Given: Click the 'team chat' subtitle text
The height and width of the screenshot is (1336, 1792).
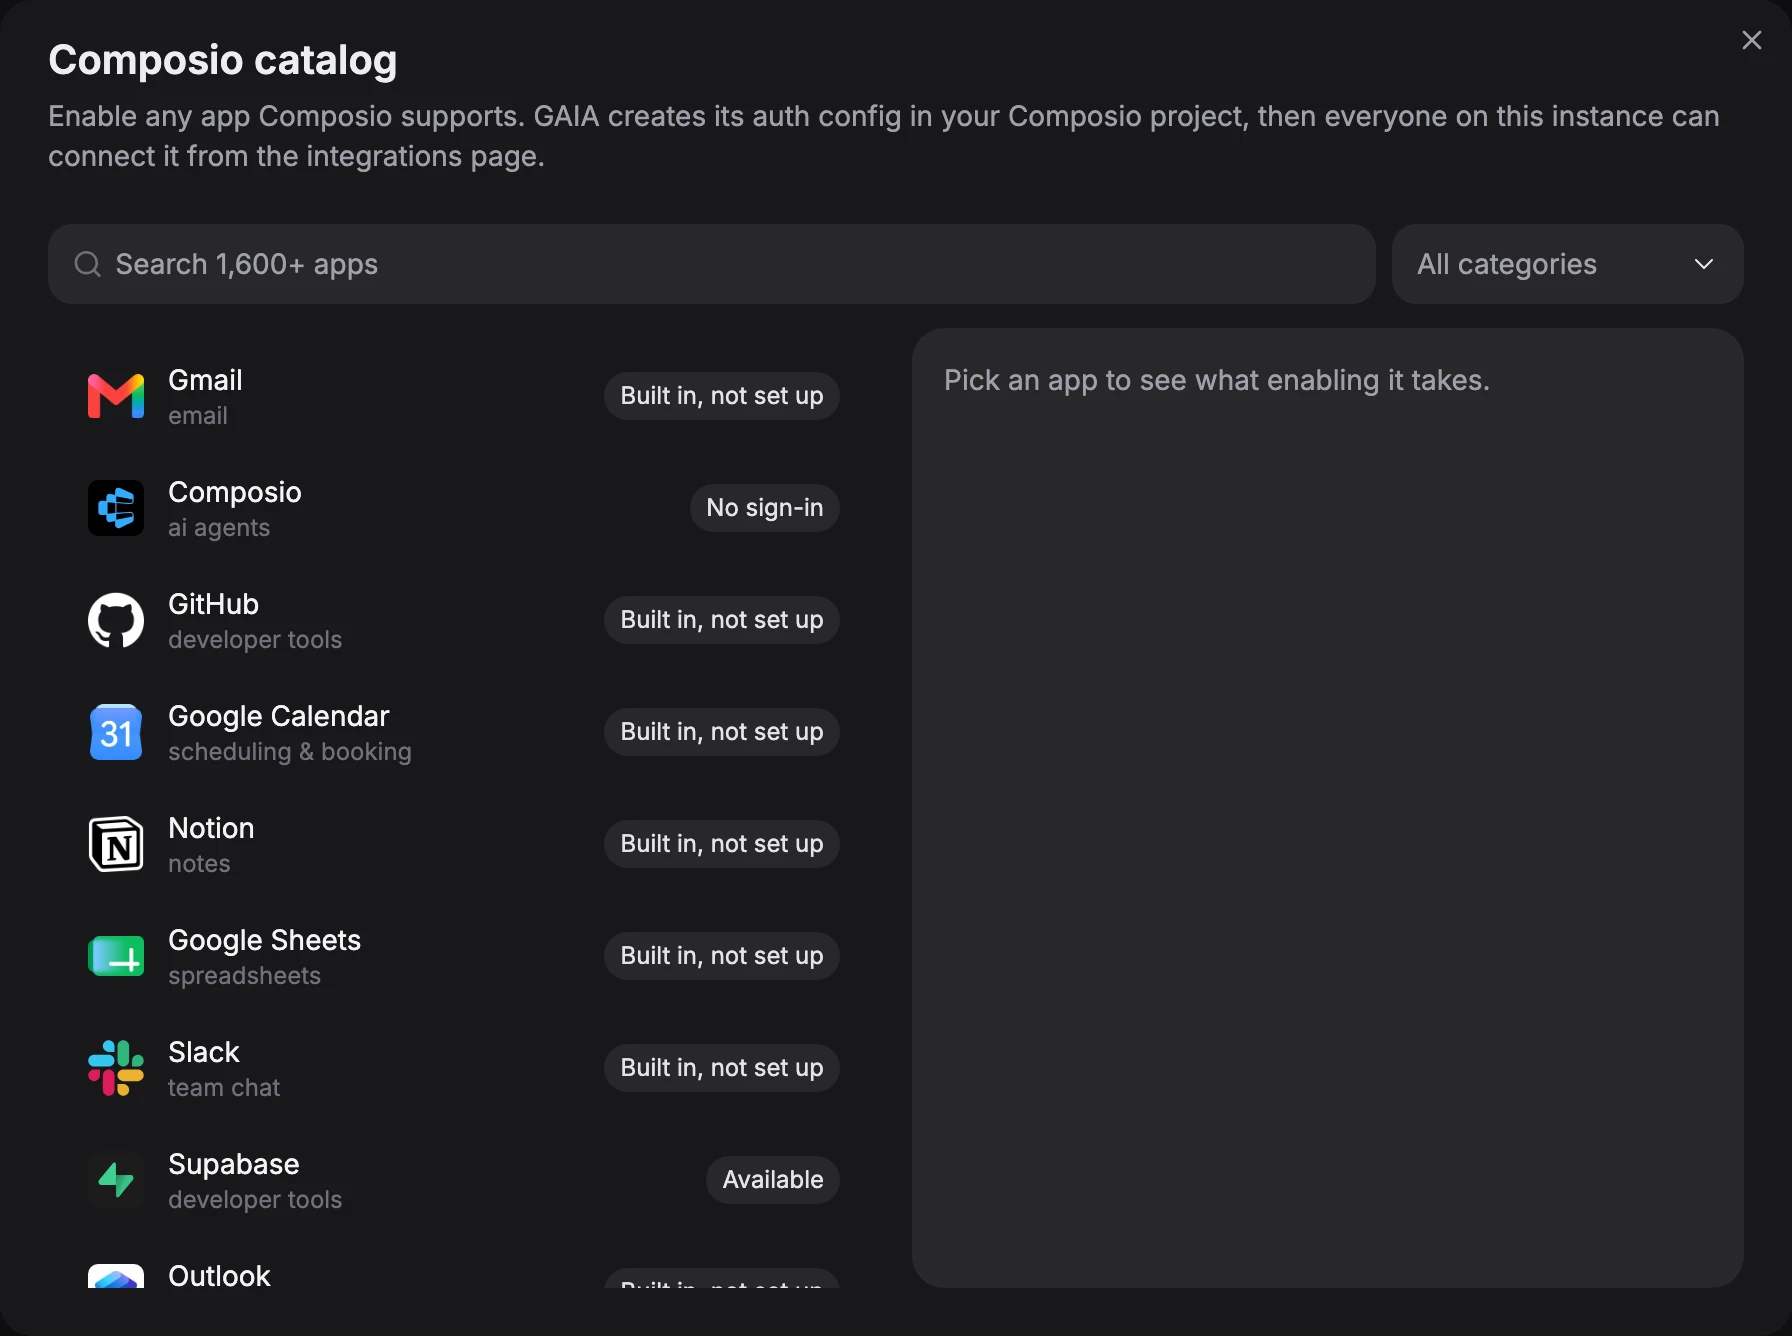Looking at the screenshot, I should [224, 1088].
